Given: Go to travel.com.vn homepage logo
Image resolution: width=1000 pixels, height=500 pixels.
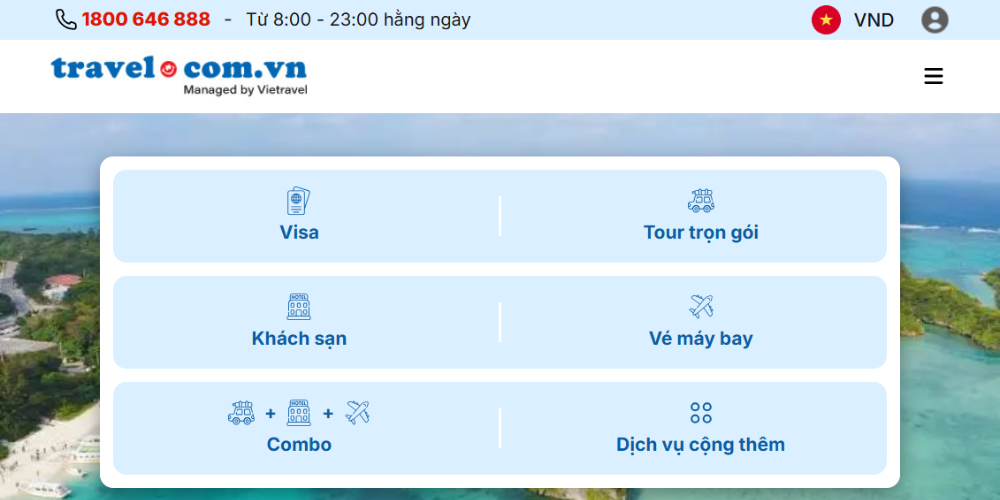Looking at the screenshot, I should pyautogui.click(x=179, y=76).
